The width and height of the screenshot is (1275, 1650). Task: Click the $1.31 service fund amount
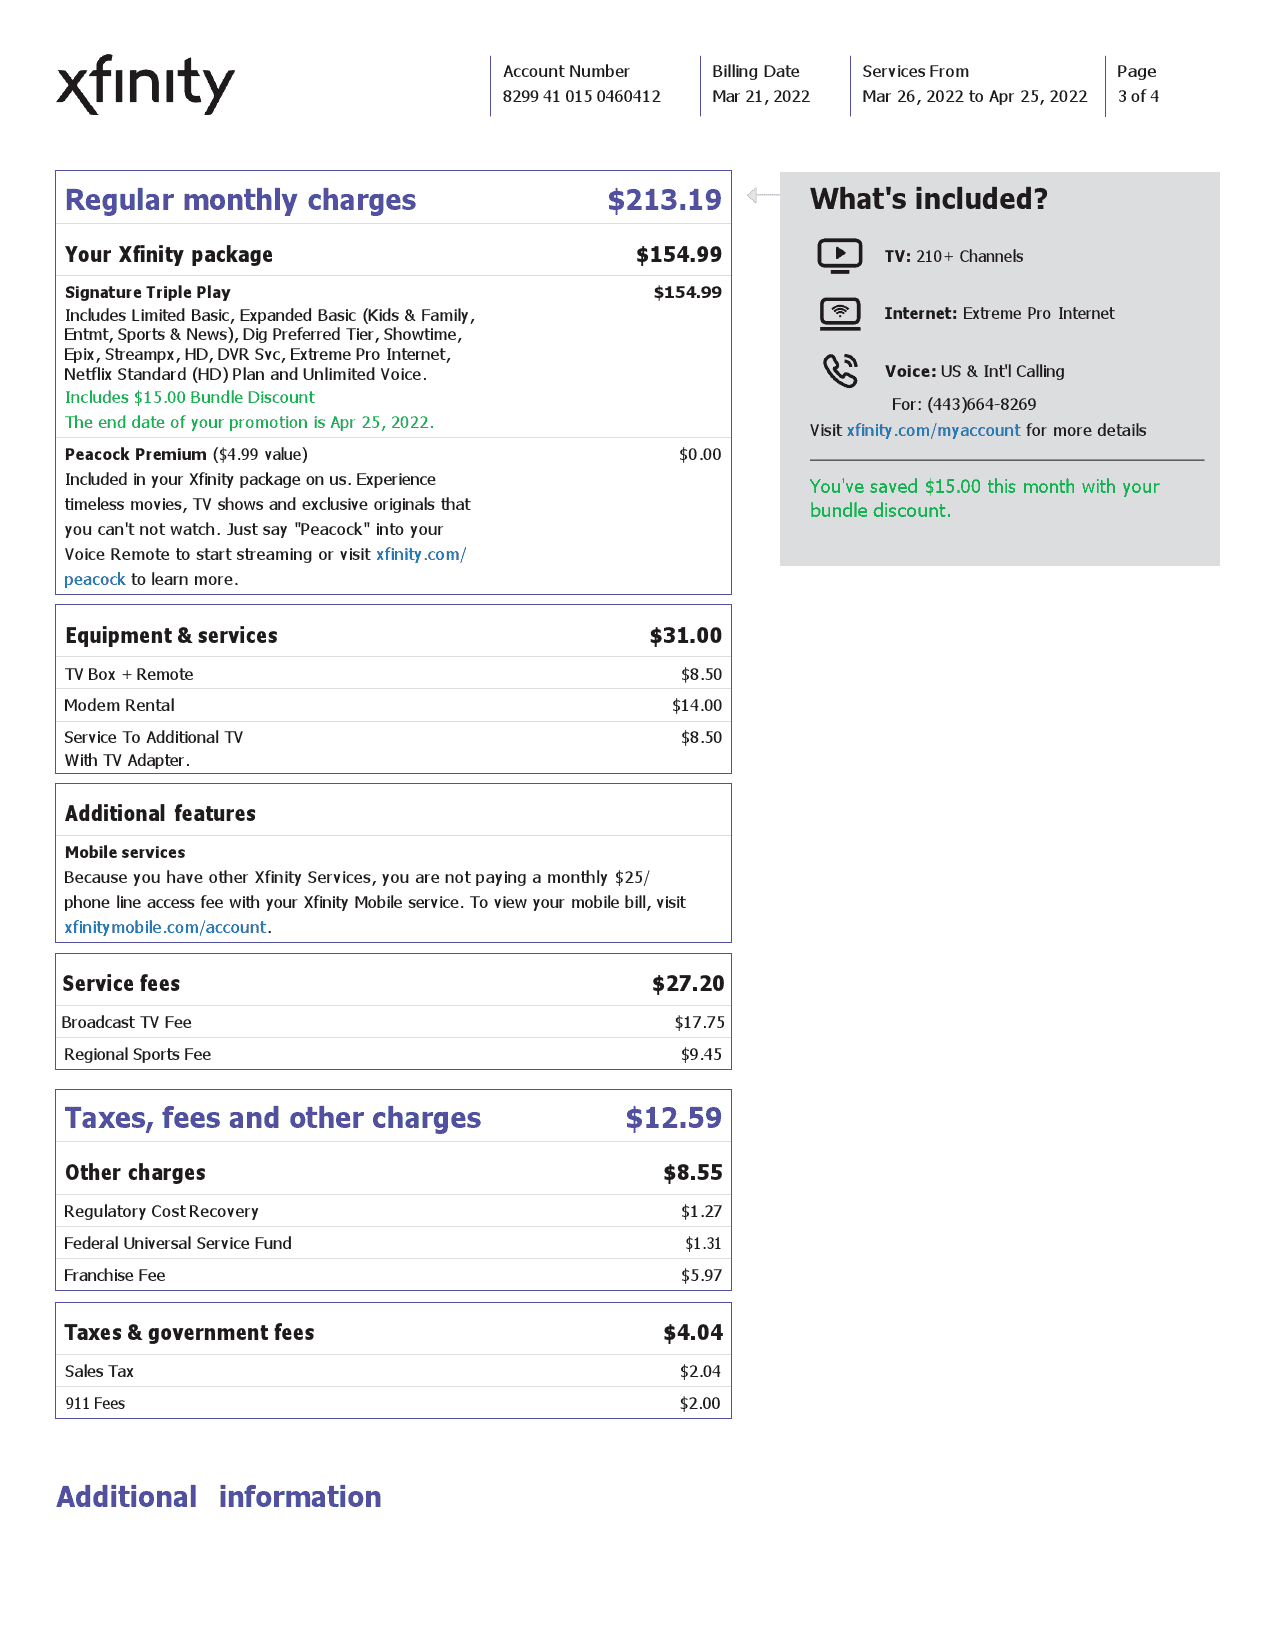pyautogui.click(x=703, y=1243)
